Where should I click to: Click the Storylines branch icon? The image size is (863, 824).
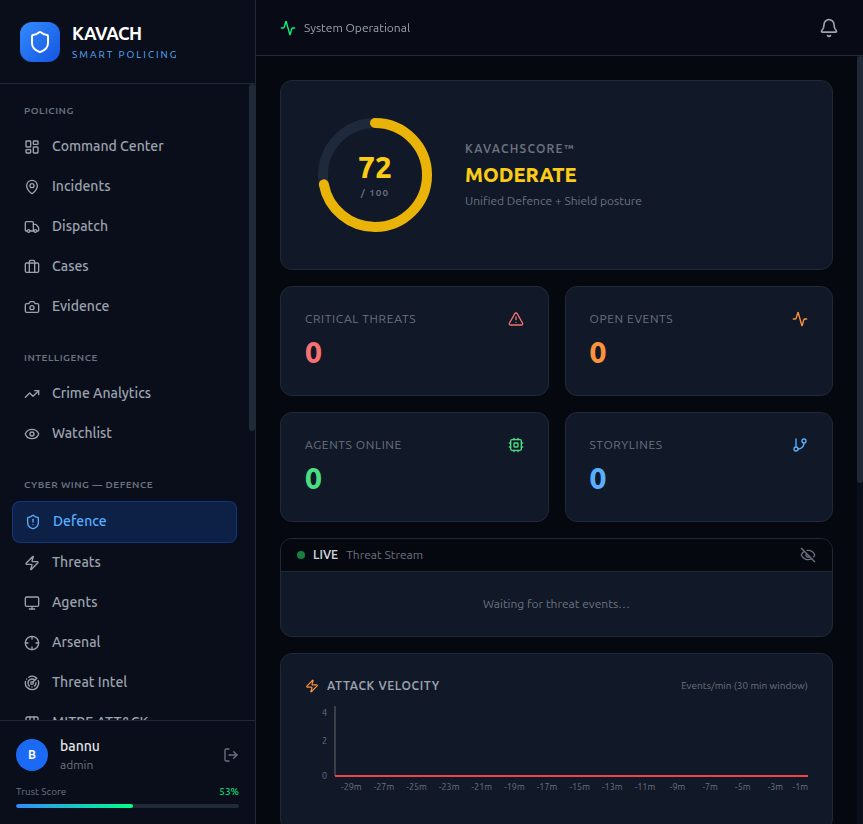pyautogui.click(x=800, y=445)
